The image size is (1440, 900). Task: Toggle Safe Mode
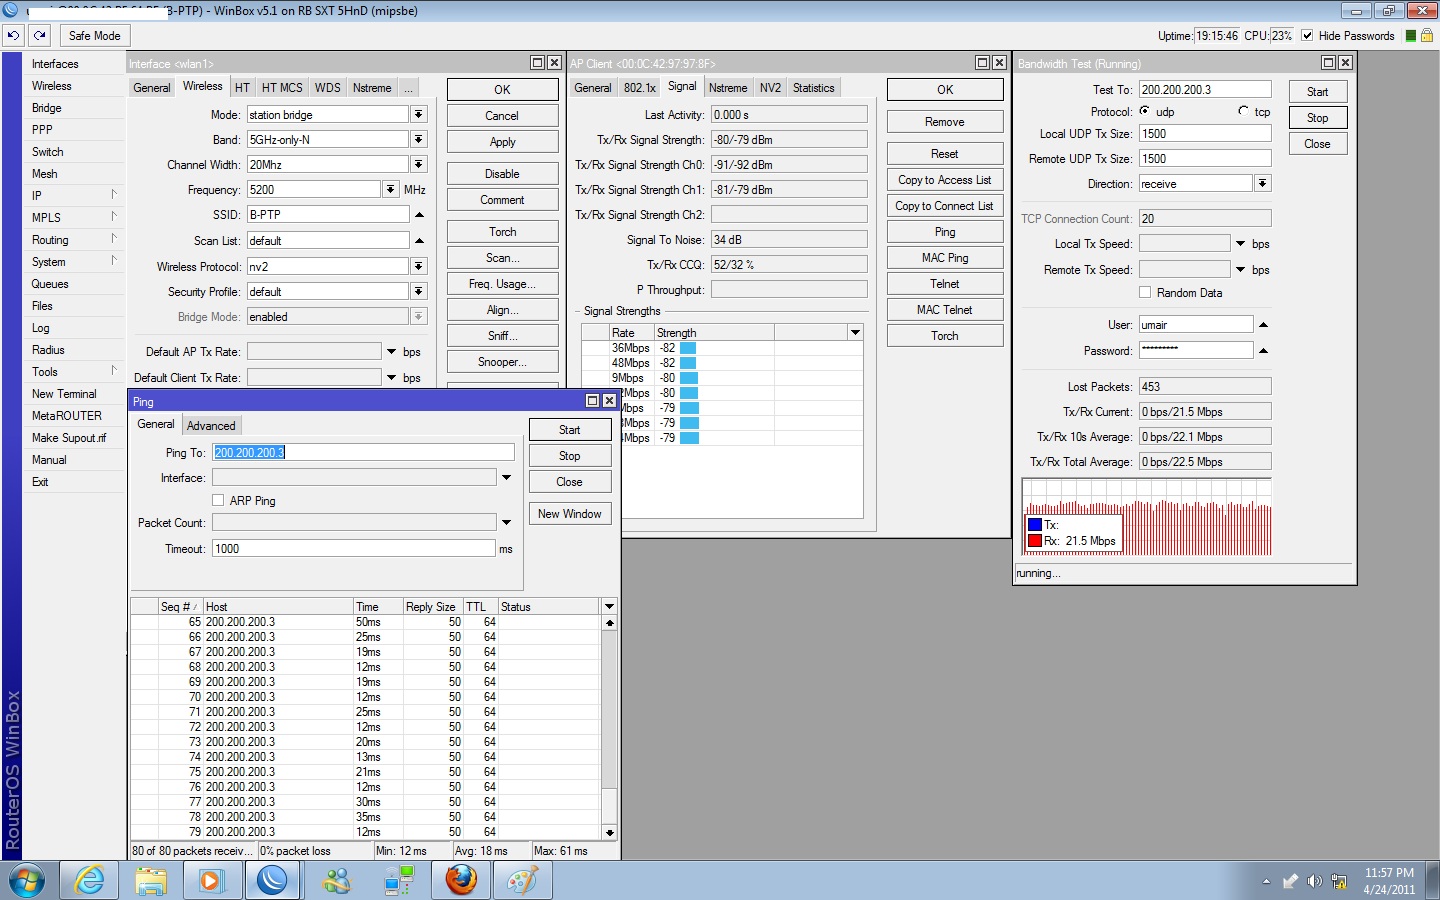(x=94, y=35)
